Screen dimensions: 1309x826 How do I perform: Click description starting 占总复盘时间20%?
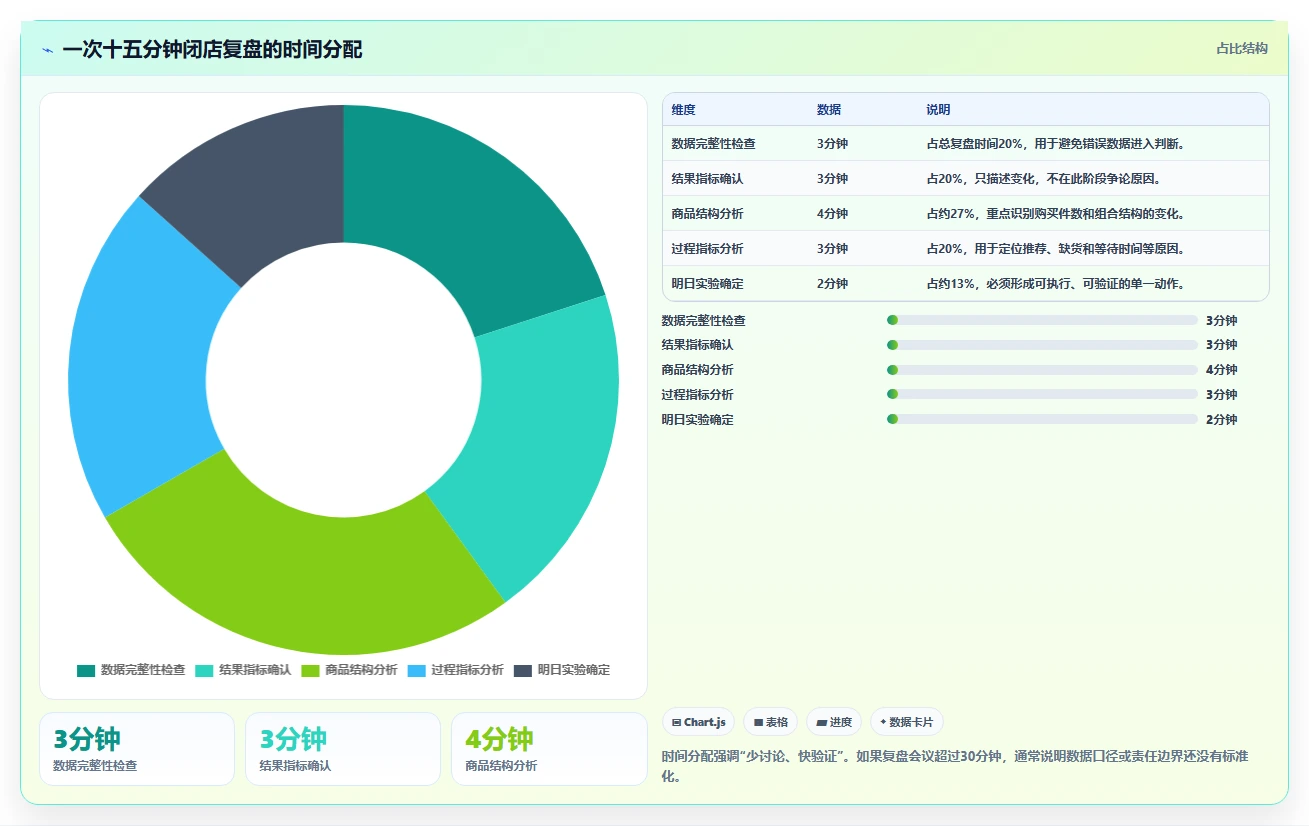[x=1056, y=144]
